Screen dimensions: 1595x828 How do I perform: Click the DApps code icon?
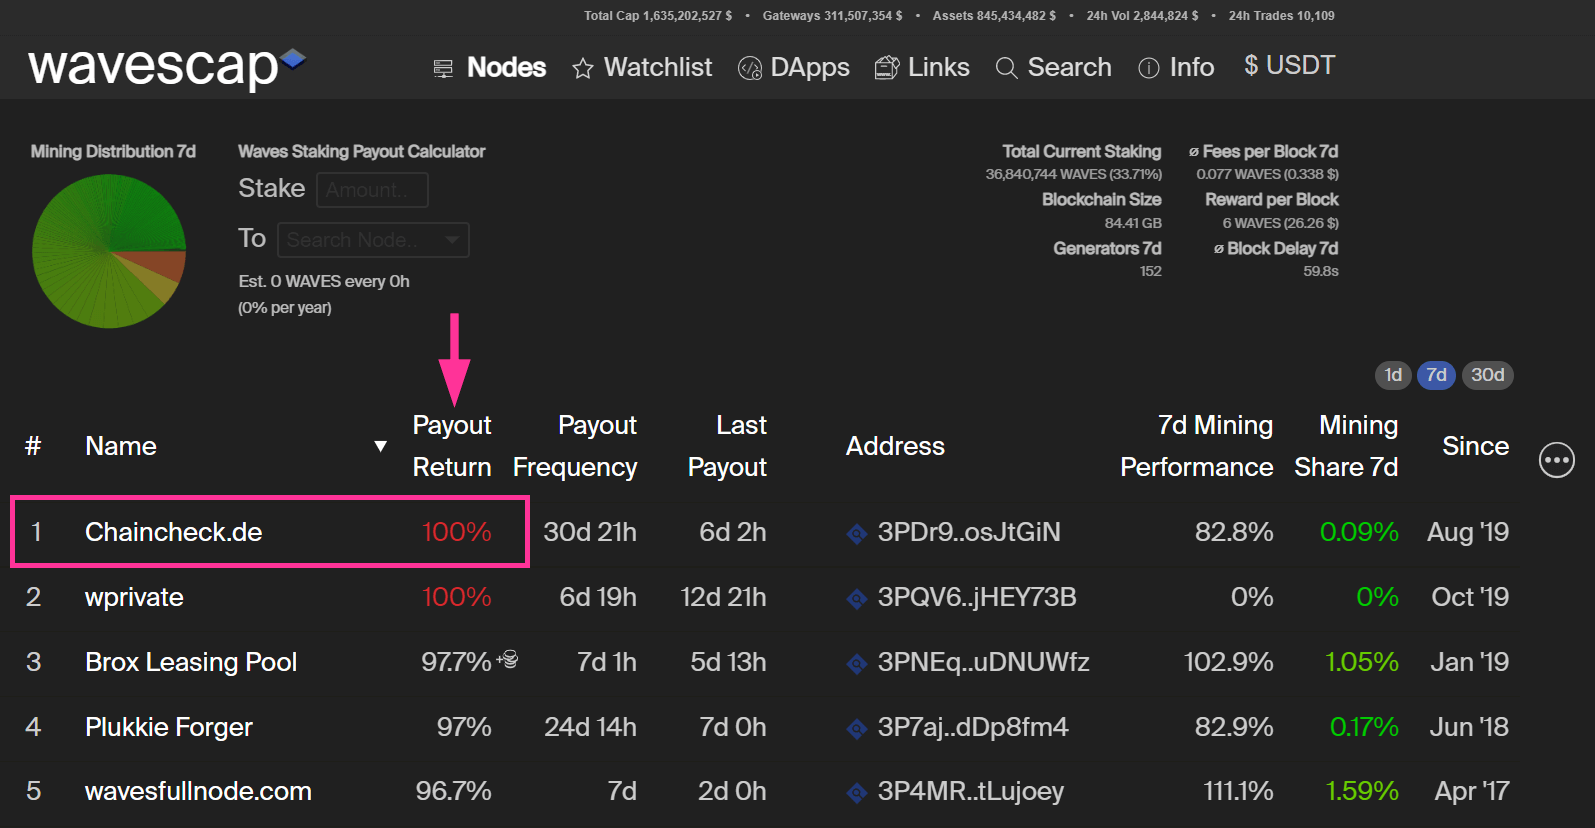[x=750, y=68]
